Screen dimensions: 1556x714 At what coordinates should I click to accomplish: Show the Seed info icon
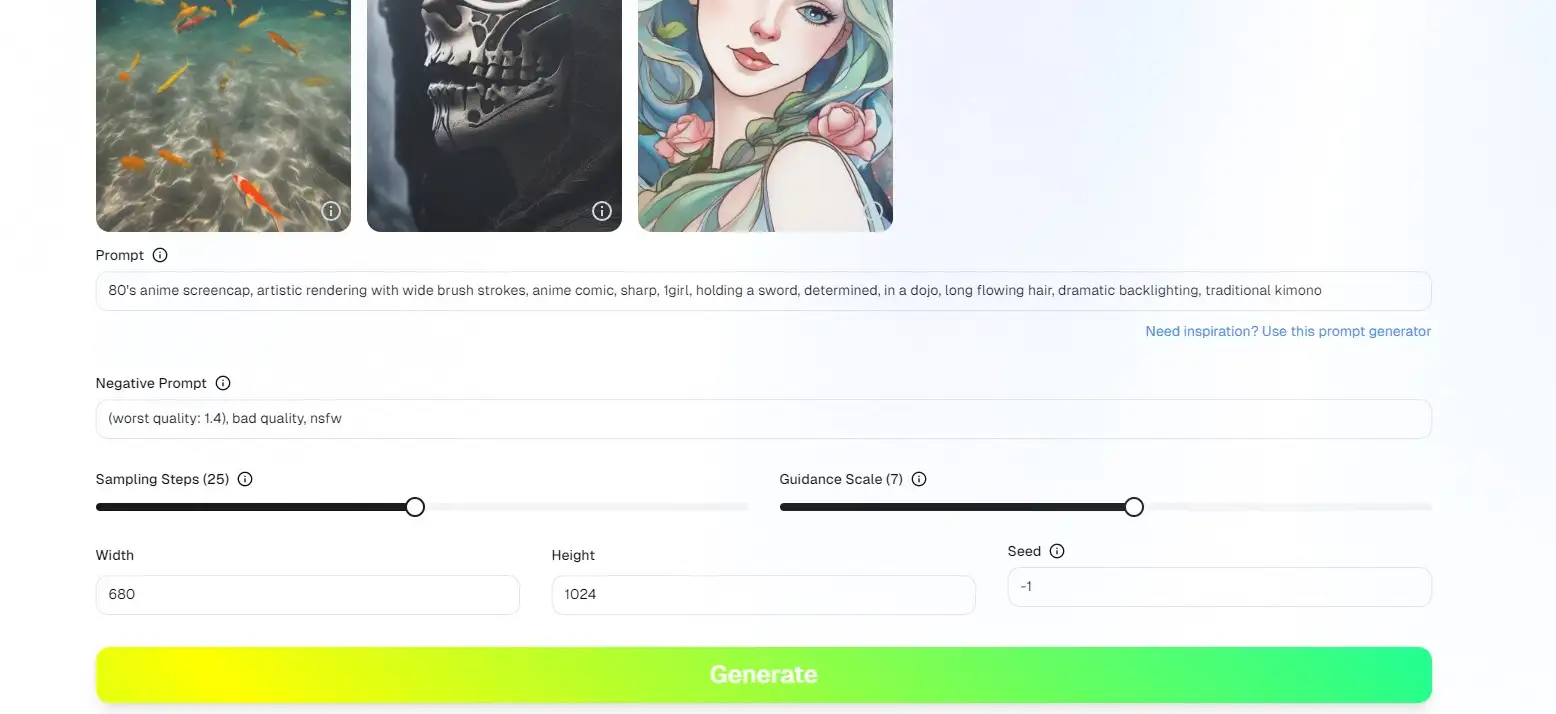1057,551
